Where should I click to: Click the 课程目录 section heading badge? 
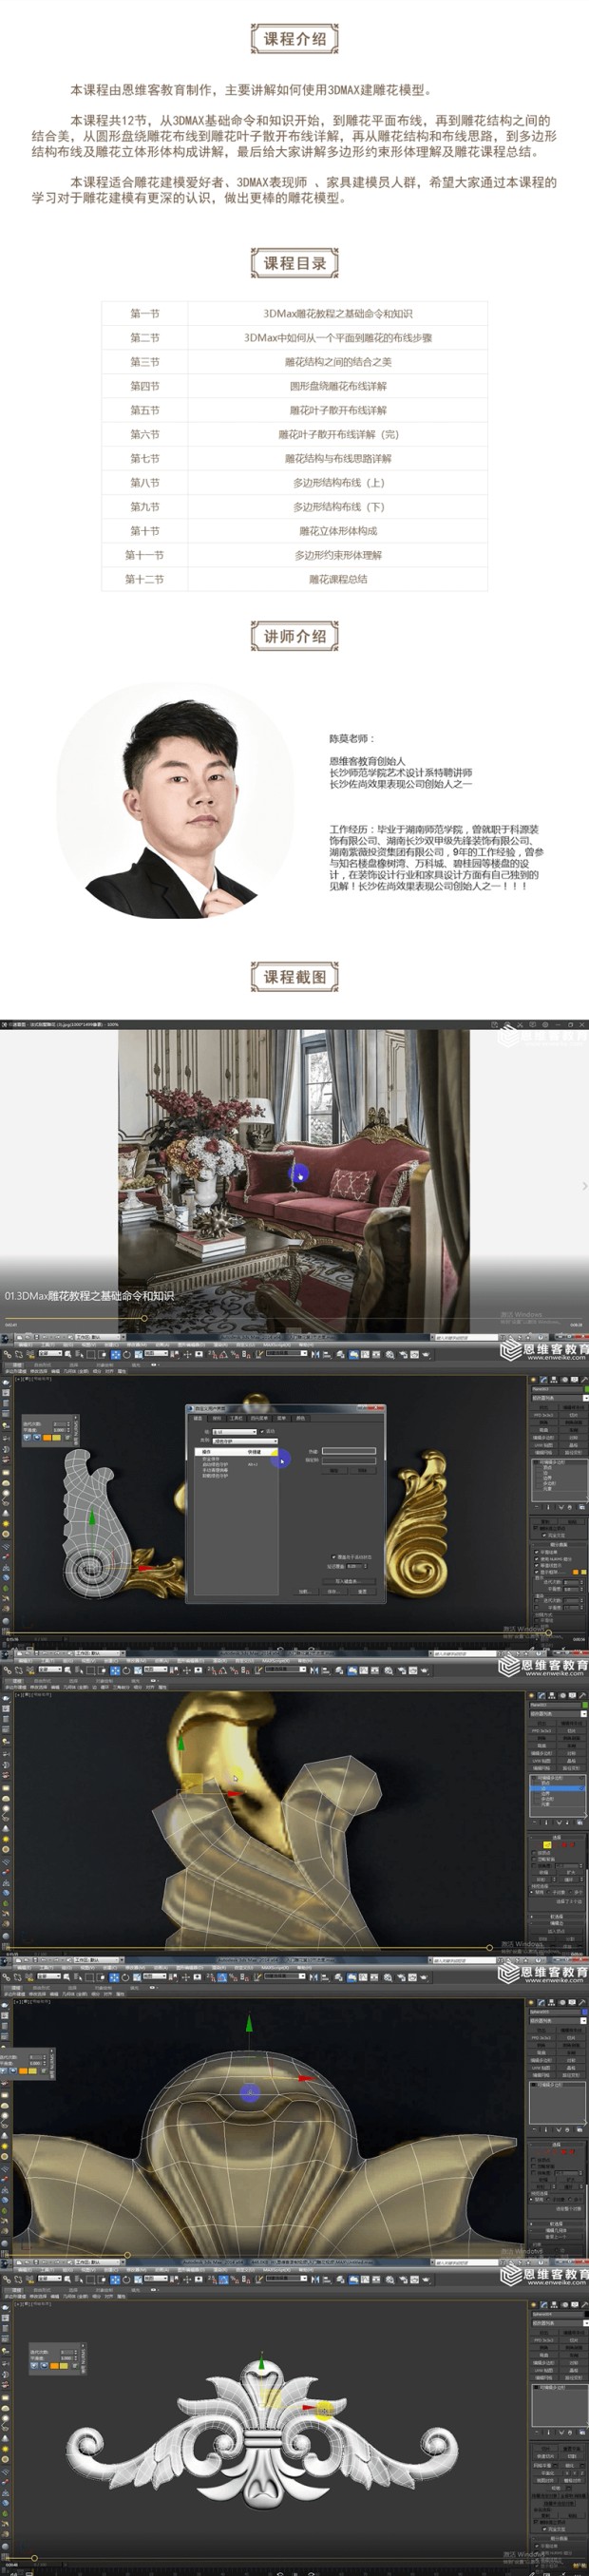[294, 263]
